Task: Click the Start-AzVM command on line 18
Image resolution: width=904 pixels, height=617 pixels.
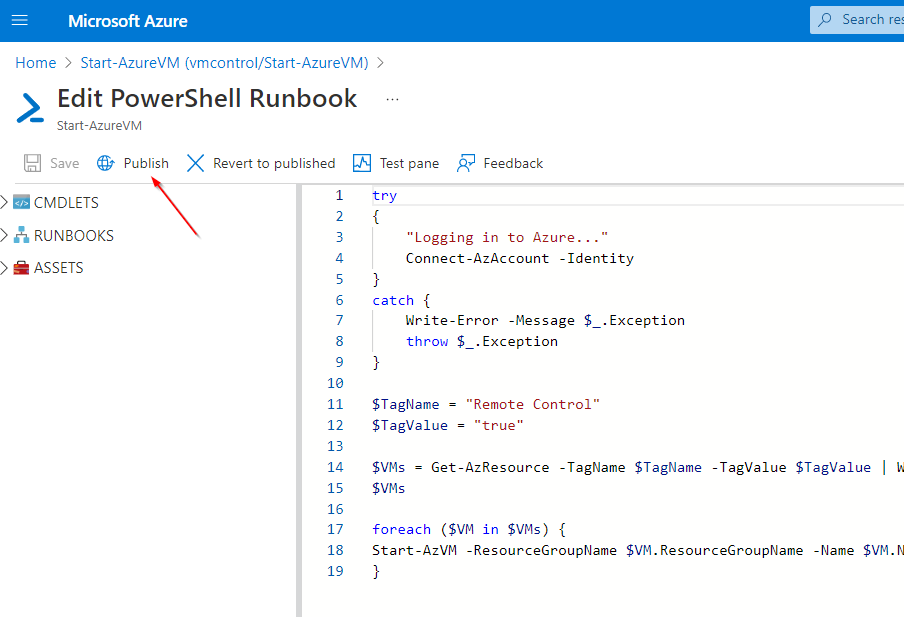Action: [x=415, y=551]
